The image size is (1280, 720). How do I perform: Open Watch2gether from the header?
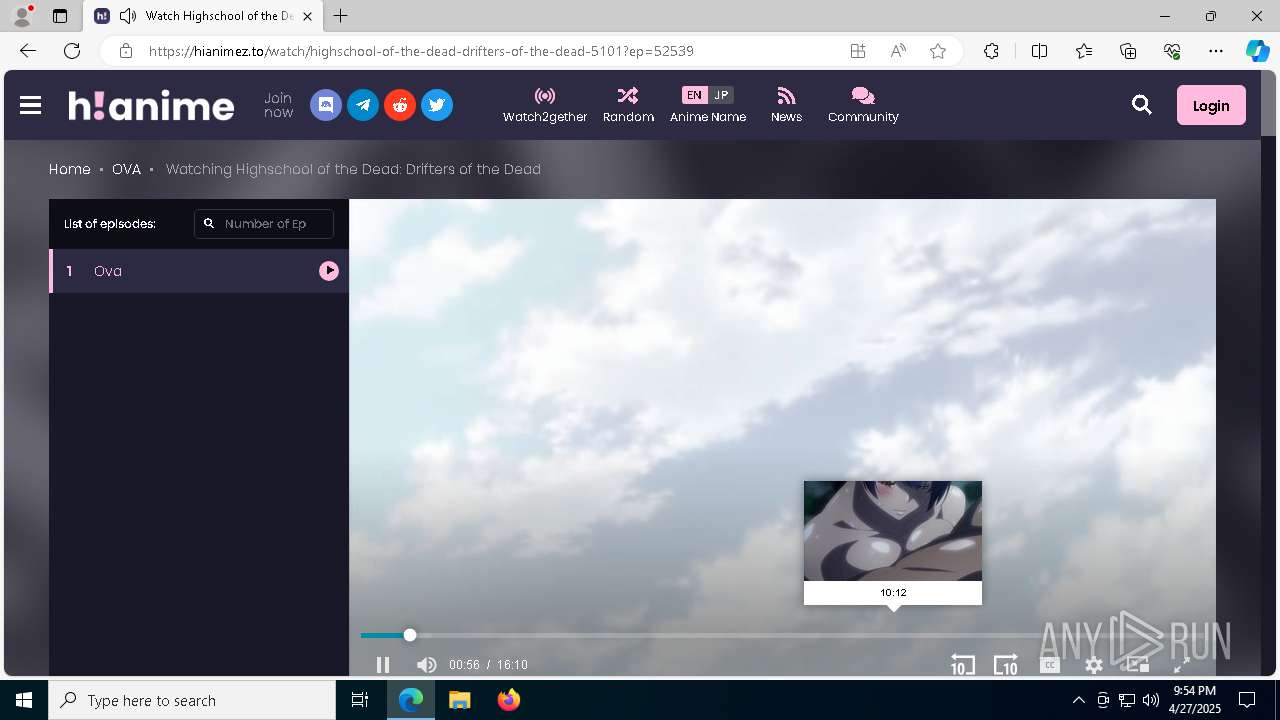click(545, 105)
